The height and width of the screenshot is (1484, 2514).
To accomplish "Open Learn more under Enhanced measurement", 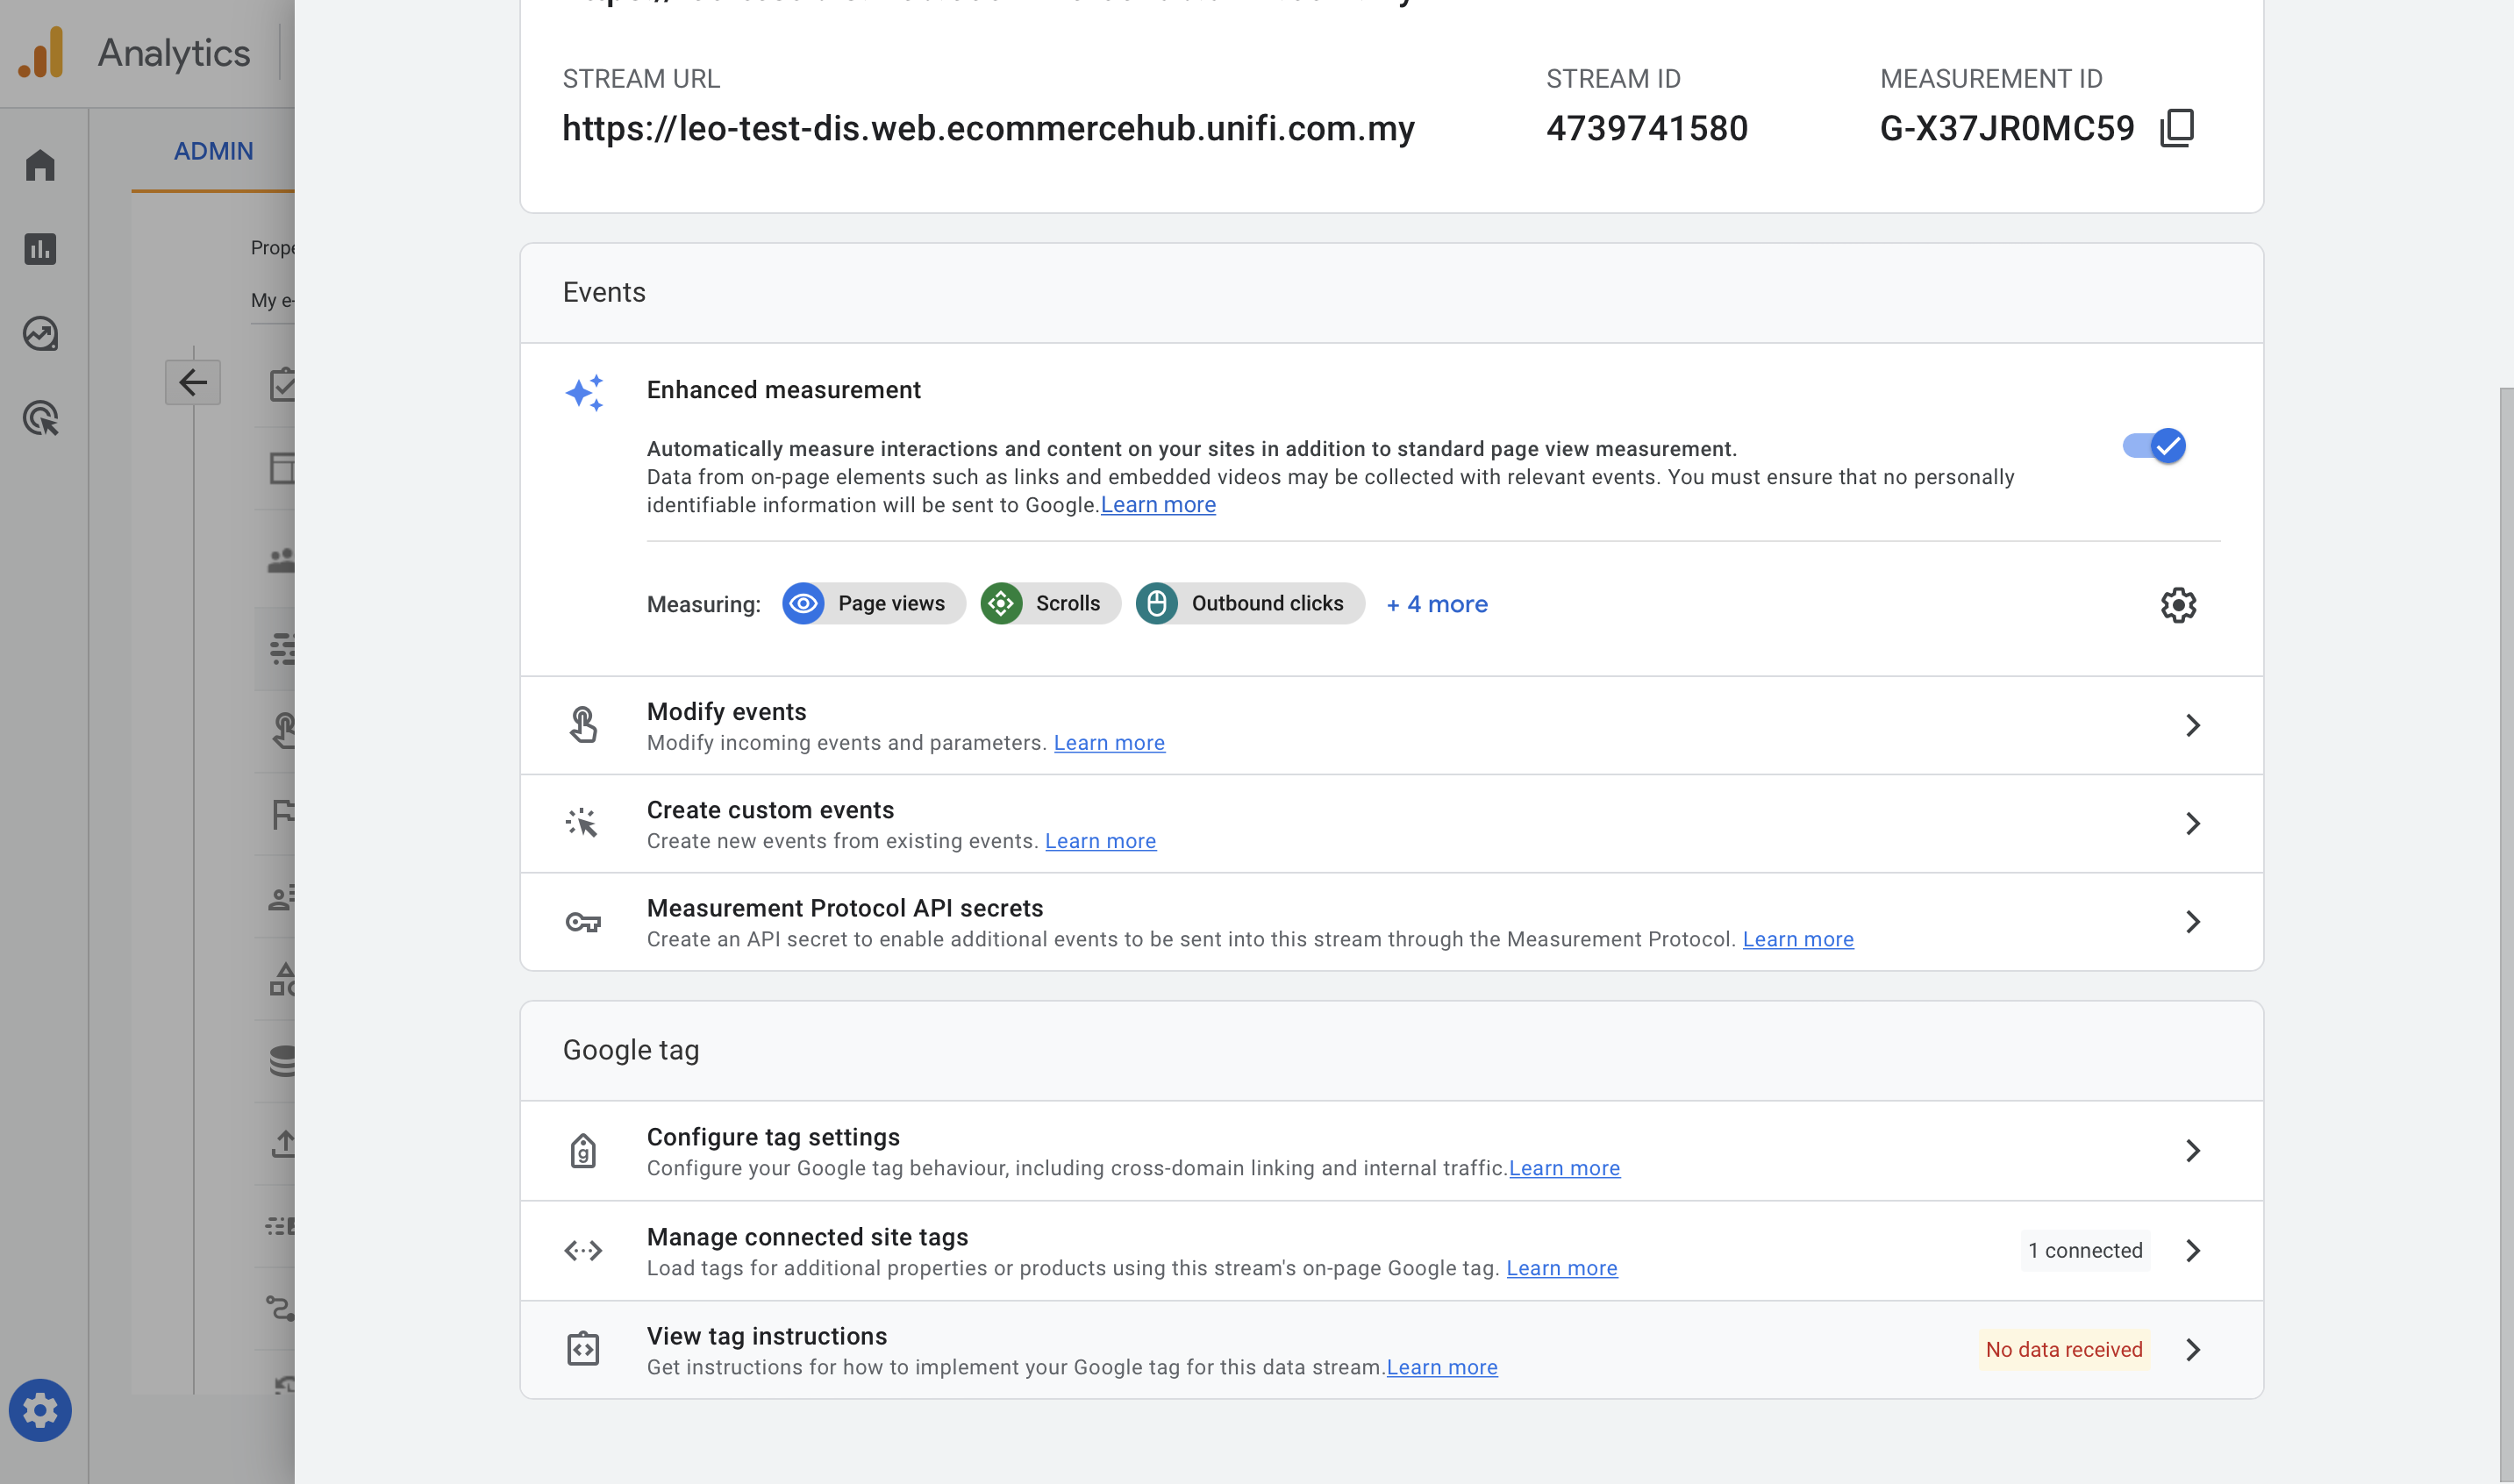I will 1158,505.
